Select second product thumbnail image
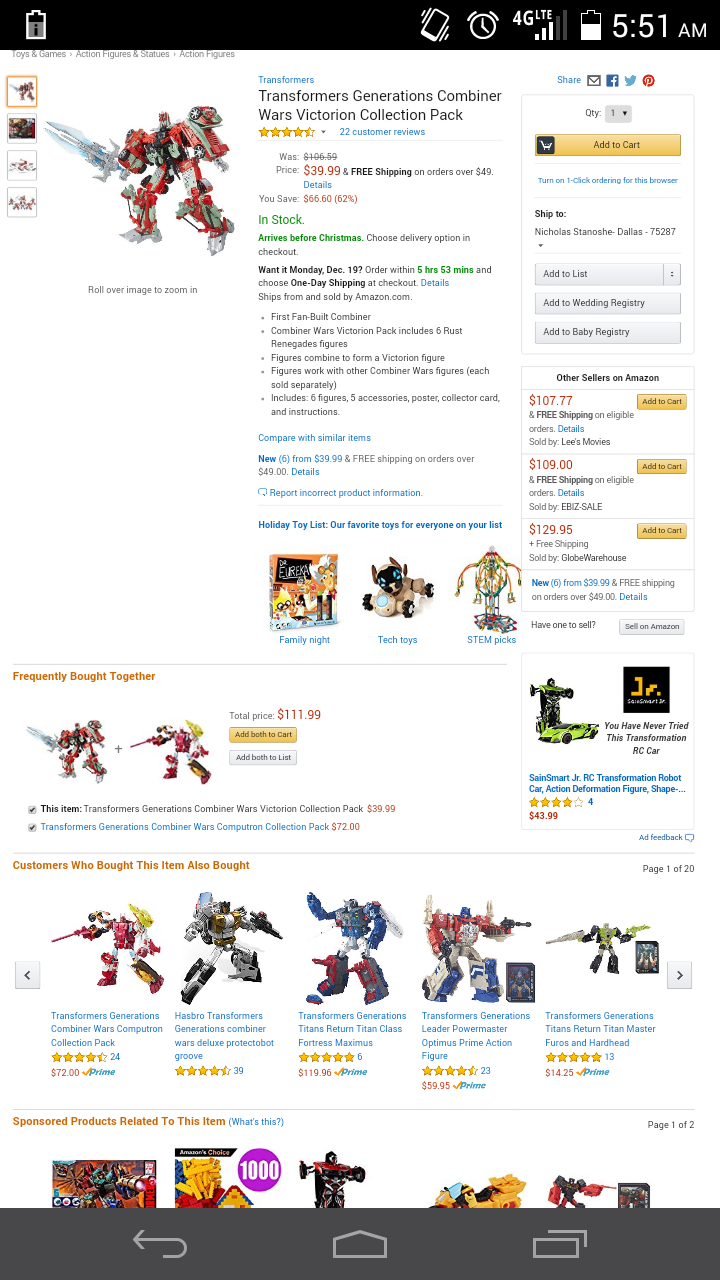Image resolution: width=720 pixels, height=1280 pixels. click(x=22, y=128)
